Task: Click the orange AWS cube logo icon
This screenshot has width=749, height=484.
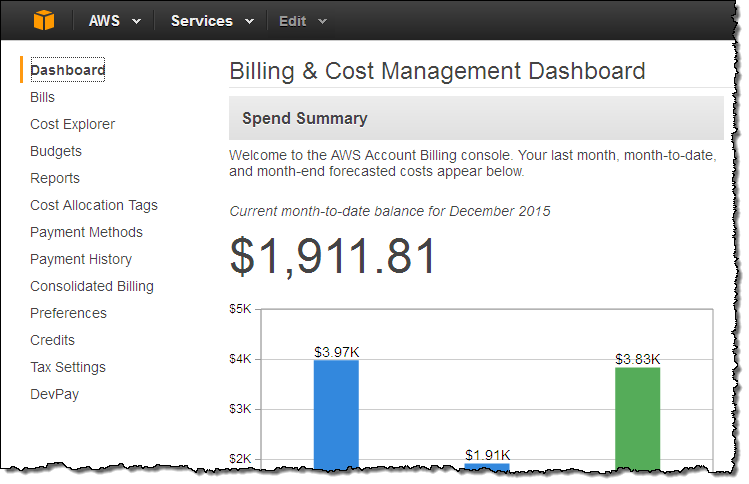Action: pos(45,21)
